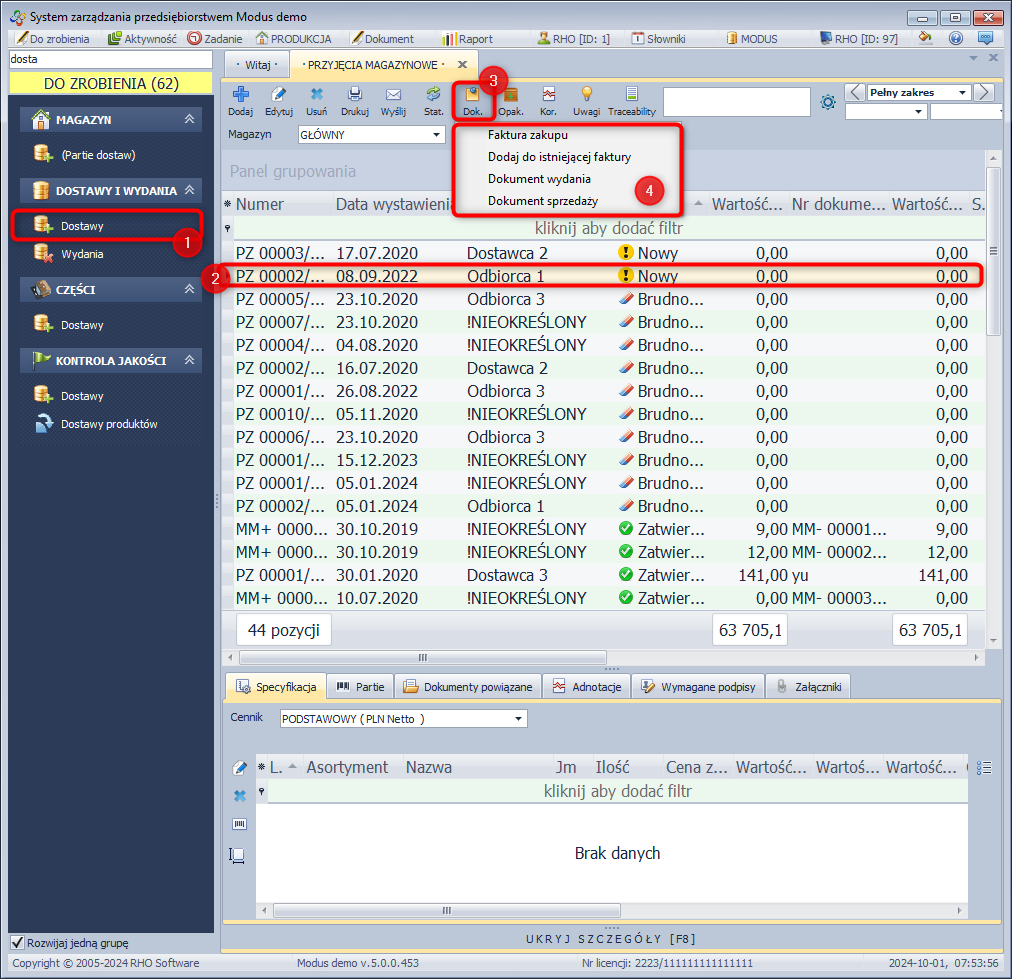The width and height of the screenshot is (1012, 979).
Task: Click the Uwagi lightbulb icon
Action: (x=587, y=96)
